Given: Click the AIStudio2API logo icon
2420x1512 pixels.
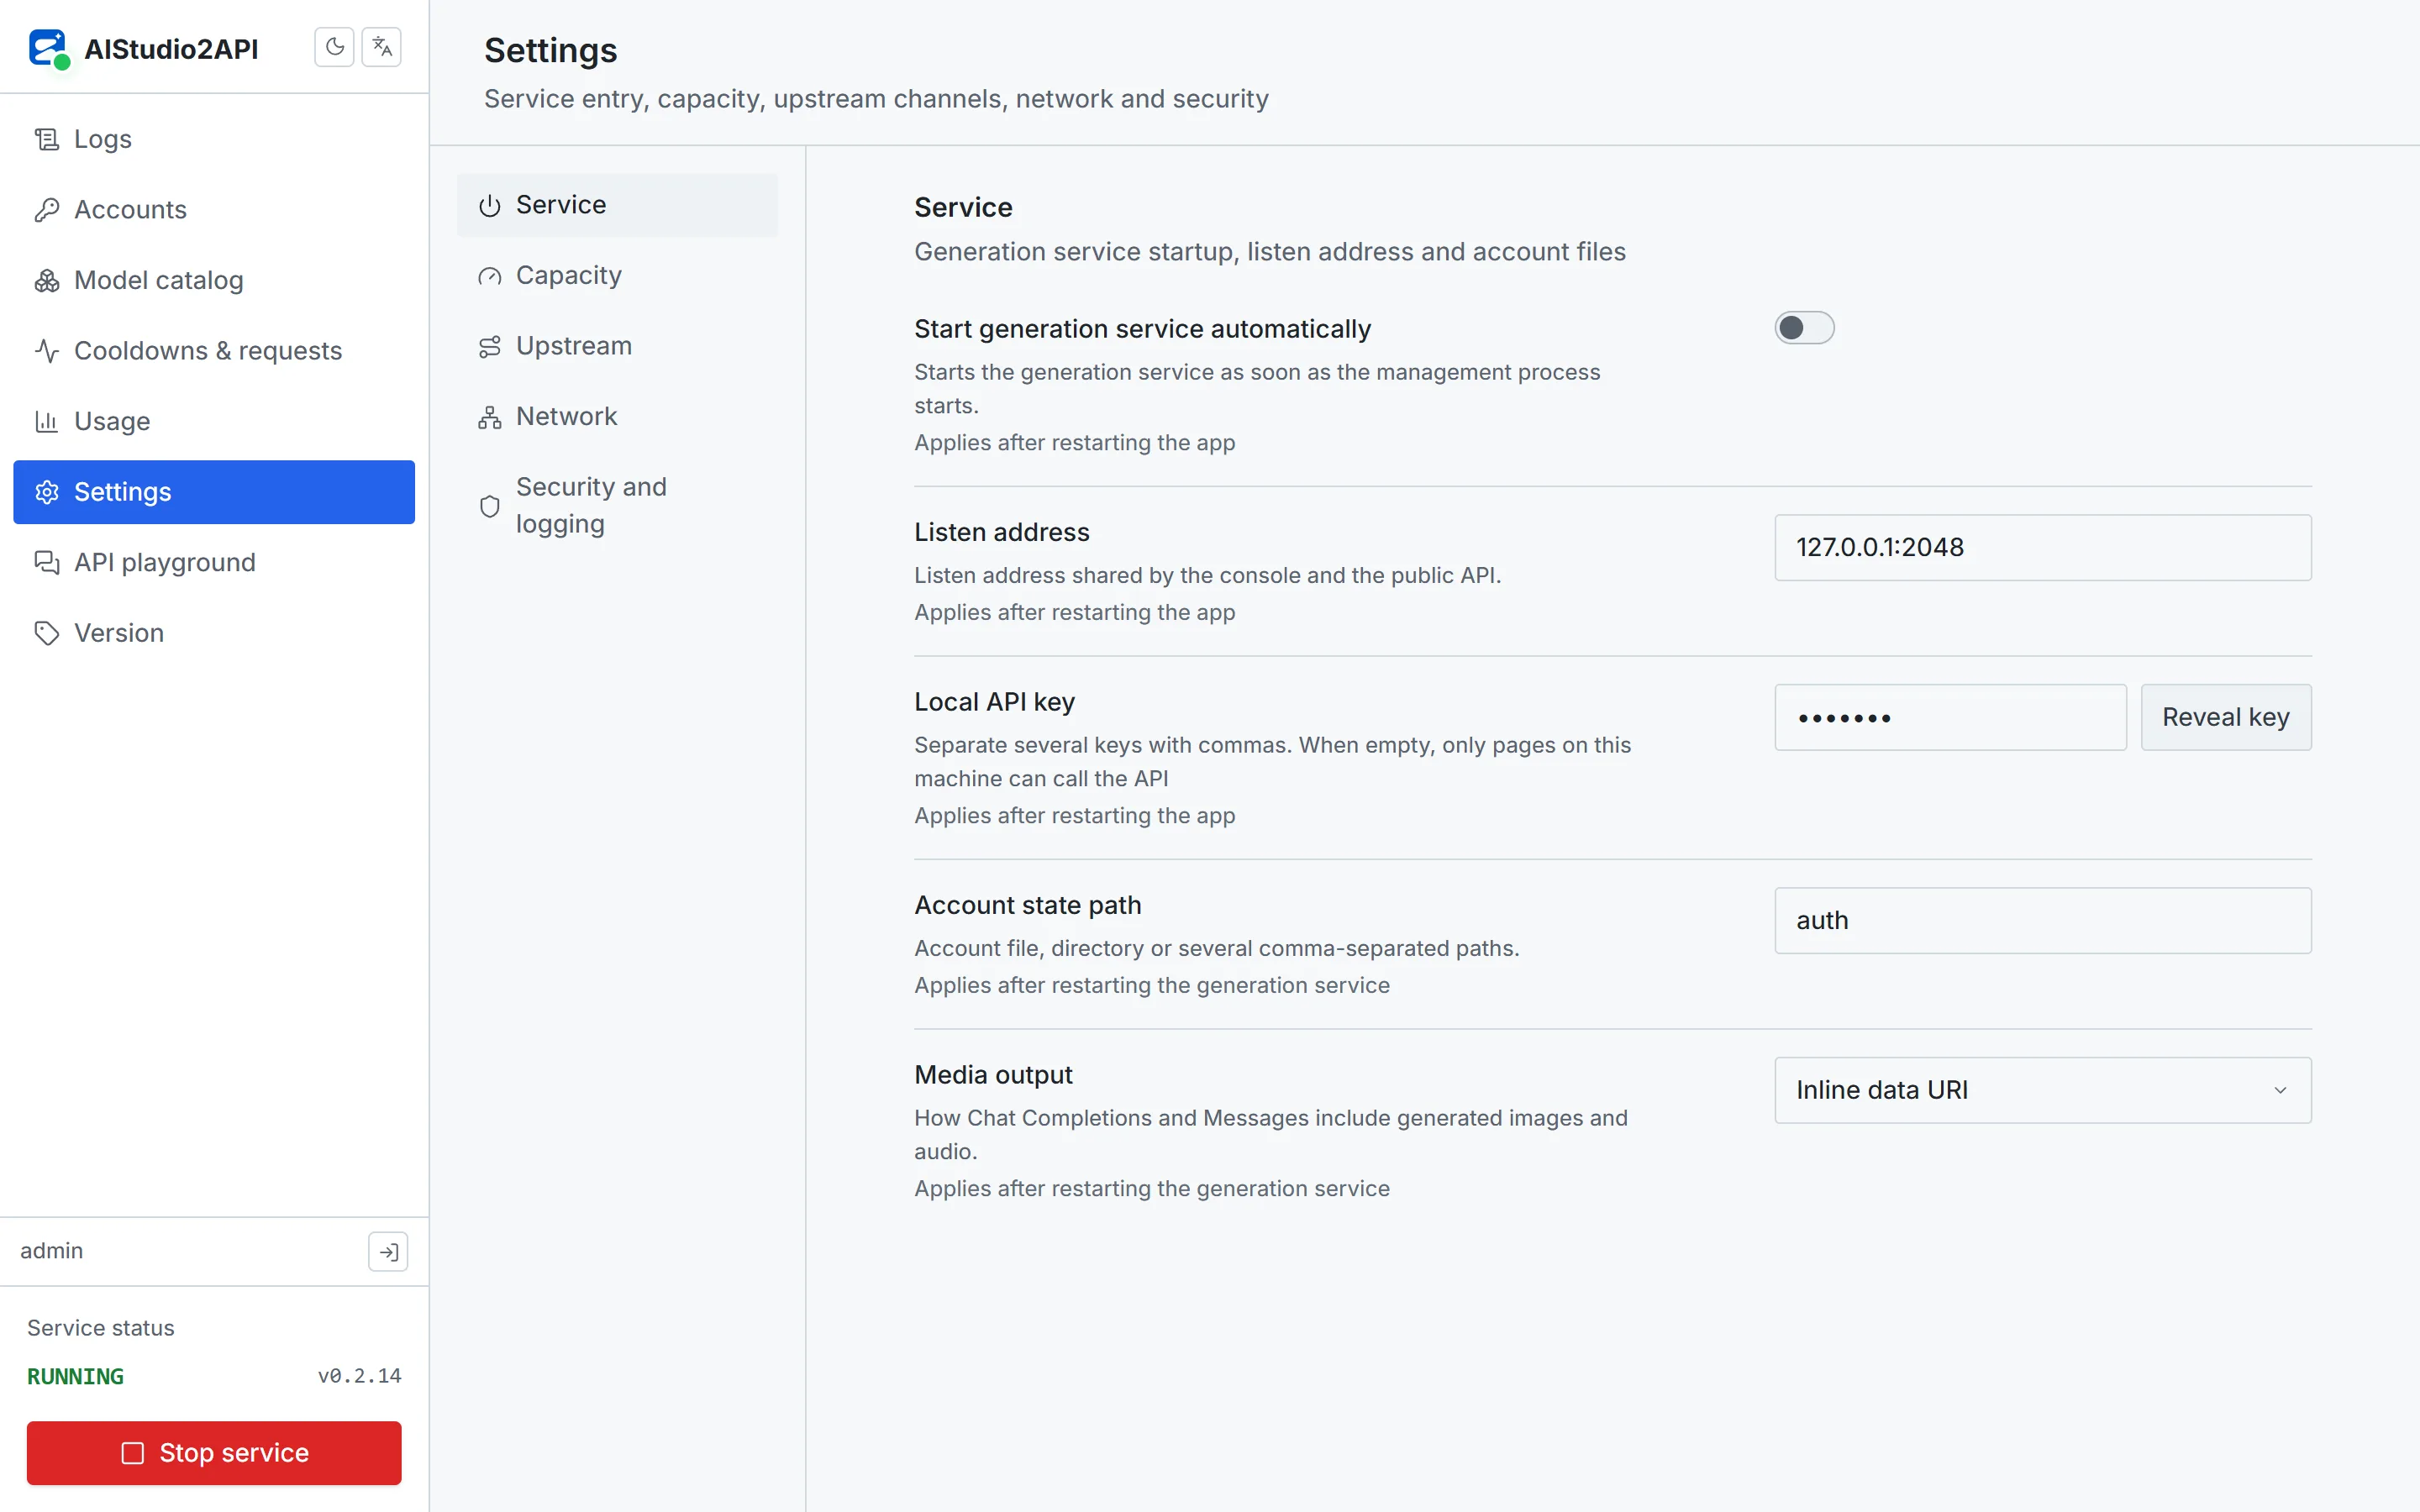Looking at the screenshot, I should pyautogui.click(x=48, y=48).
